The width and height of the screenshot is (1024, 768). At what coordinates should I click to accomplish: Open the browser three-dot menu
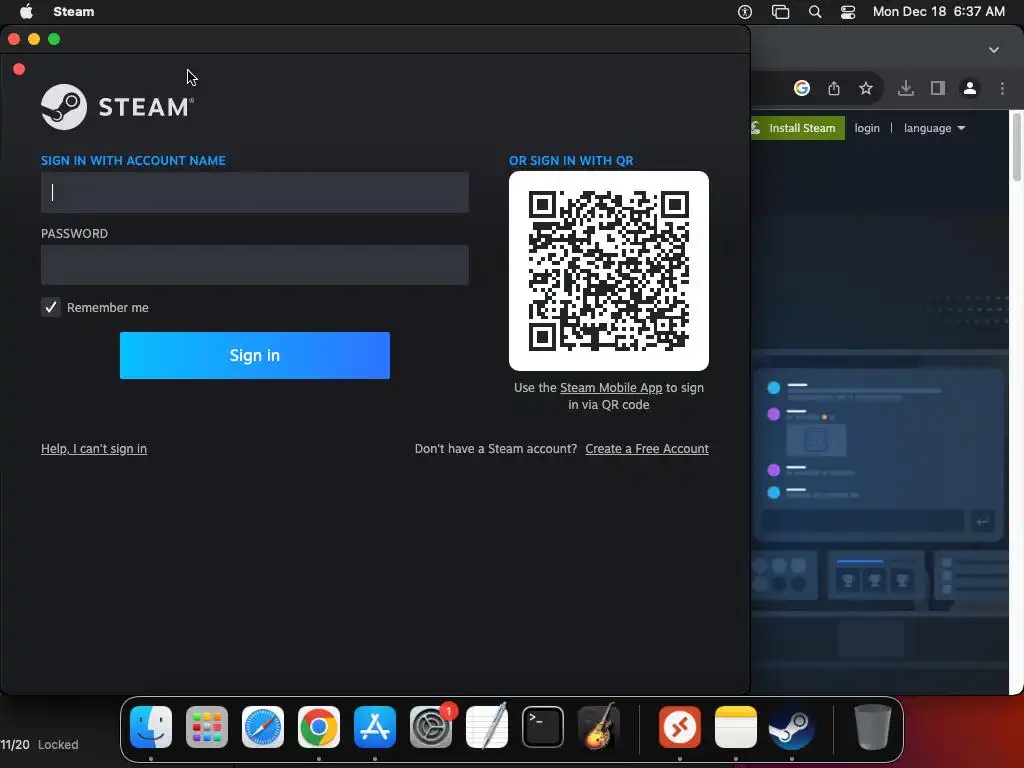point(1002,88)
